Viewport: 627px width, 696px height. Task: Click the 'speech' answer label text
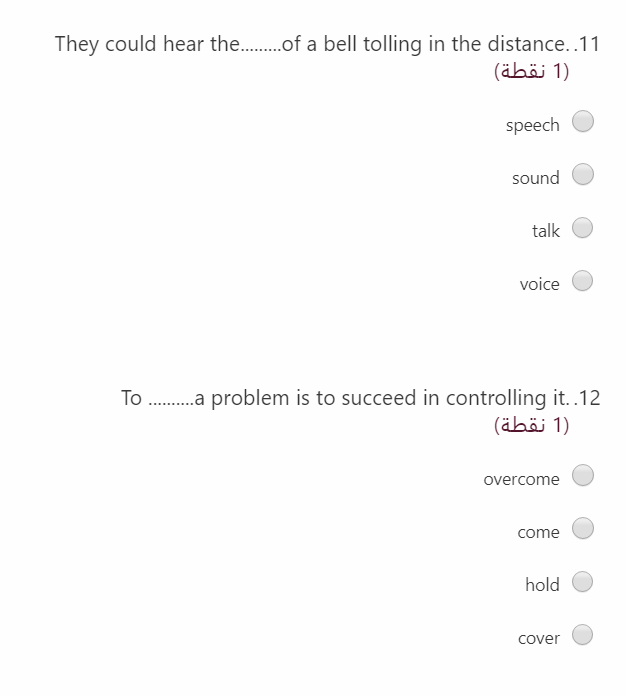[532, 126]
